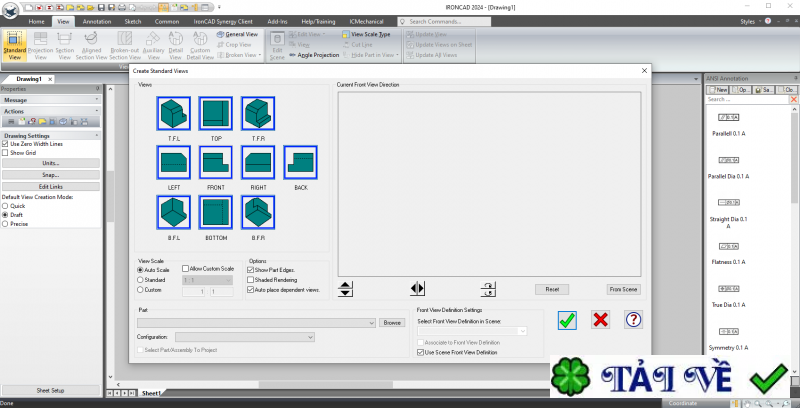This screenshot has width=800, height=408.
Task: Click Aligned Section View ribbon icon
Action: (91, 45)
